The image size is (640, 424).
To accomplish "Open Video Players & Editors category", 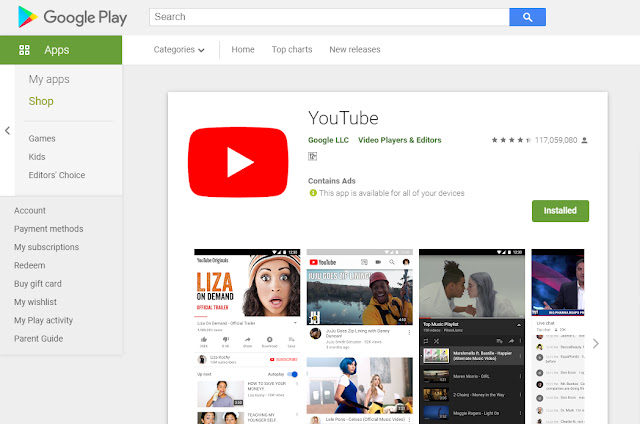I will click(x=400, y=140).
